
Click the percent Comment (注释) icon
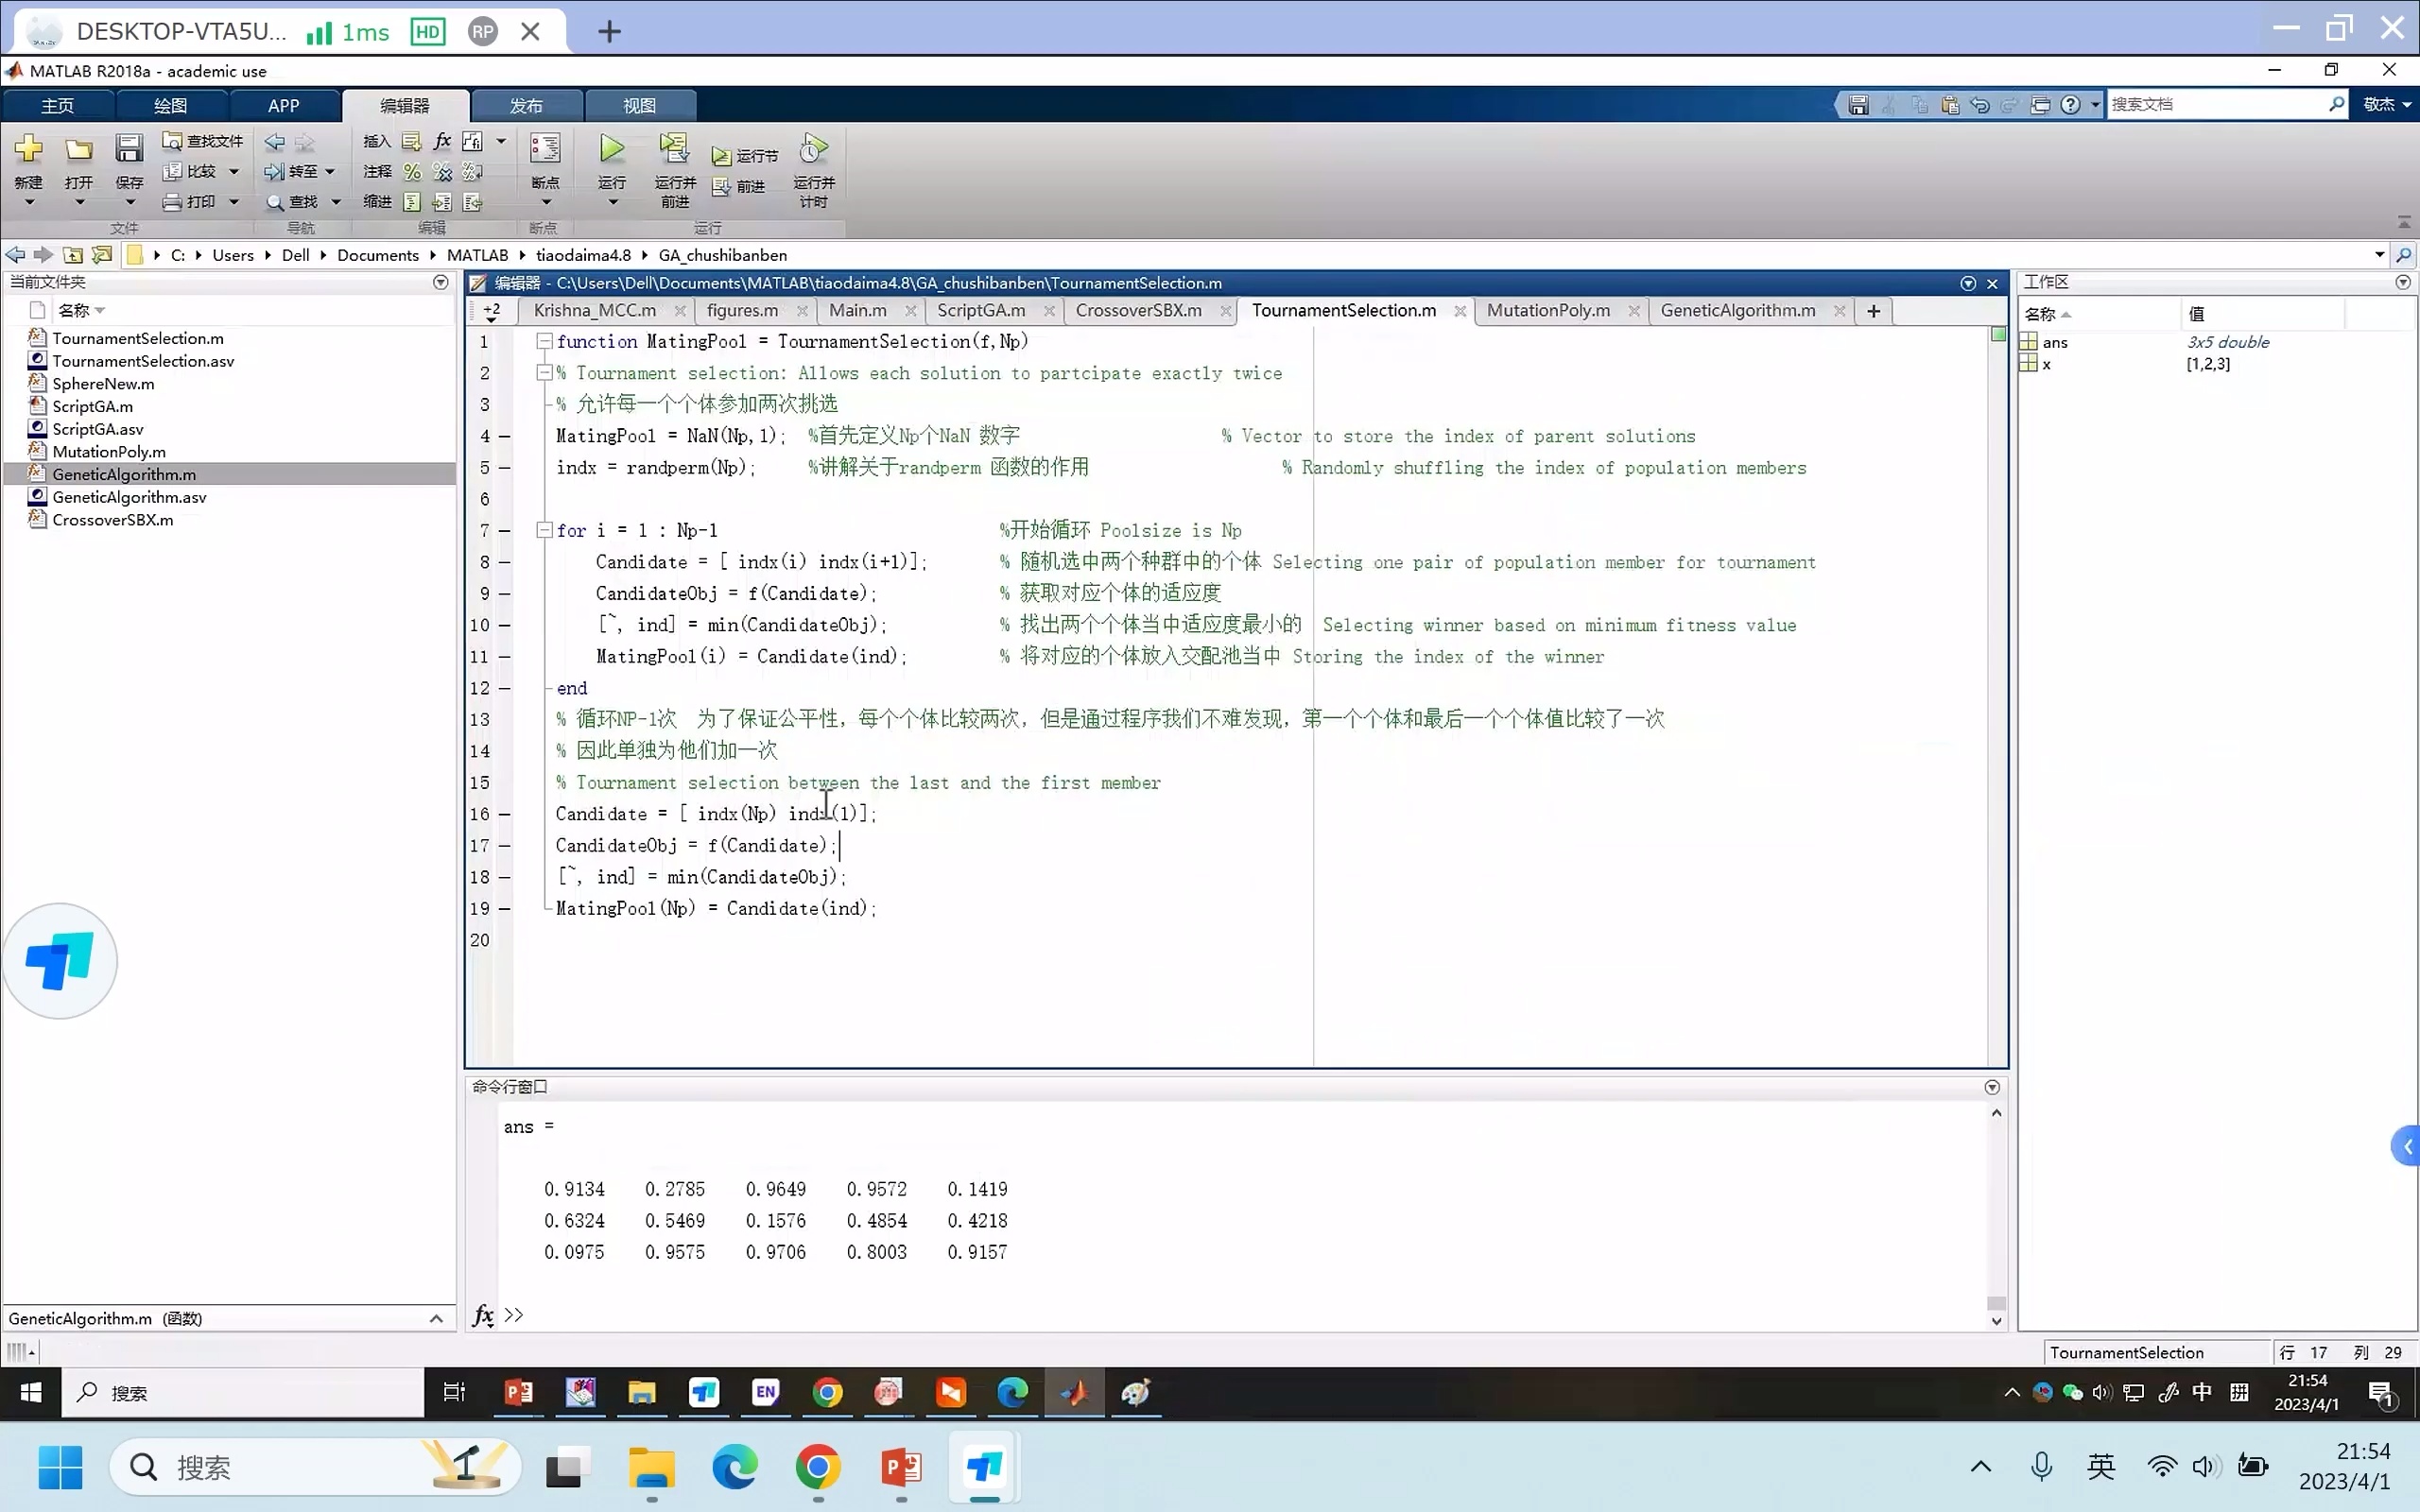(x=412, y=172)
